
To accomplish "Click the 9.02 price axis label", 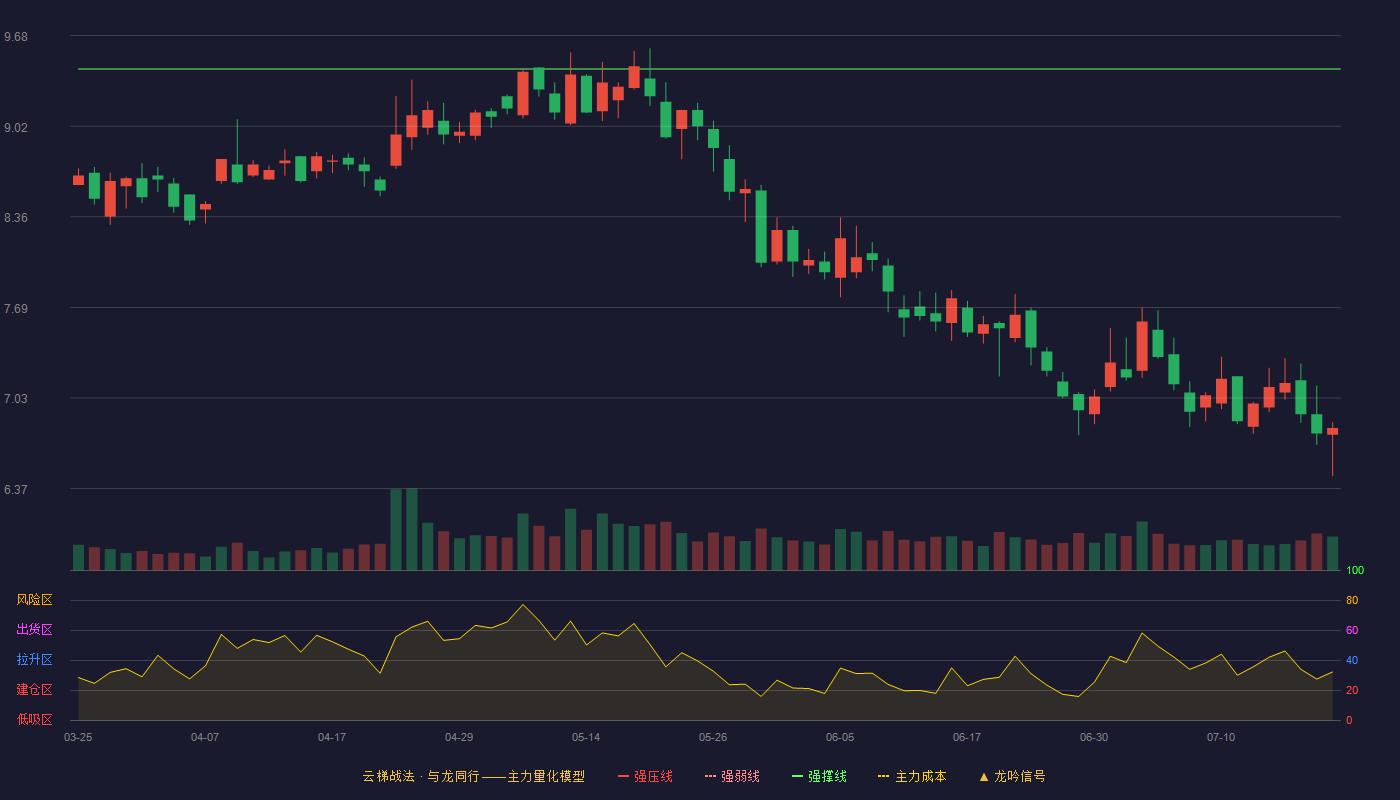I will [x=16, y=127].
